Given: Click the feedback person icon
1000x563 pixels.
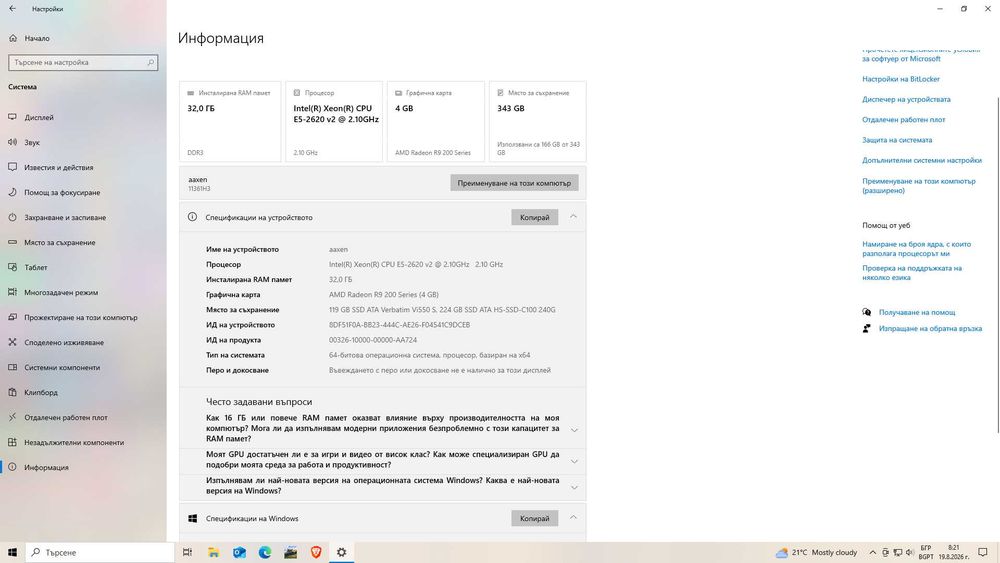Looking at the screenshot, I should pos(866,329).
